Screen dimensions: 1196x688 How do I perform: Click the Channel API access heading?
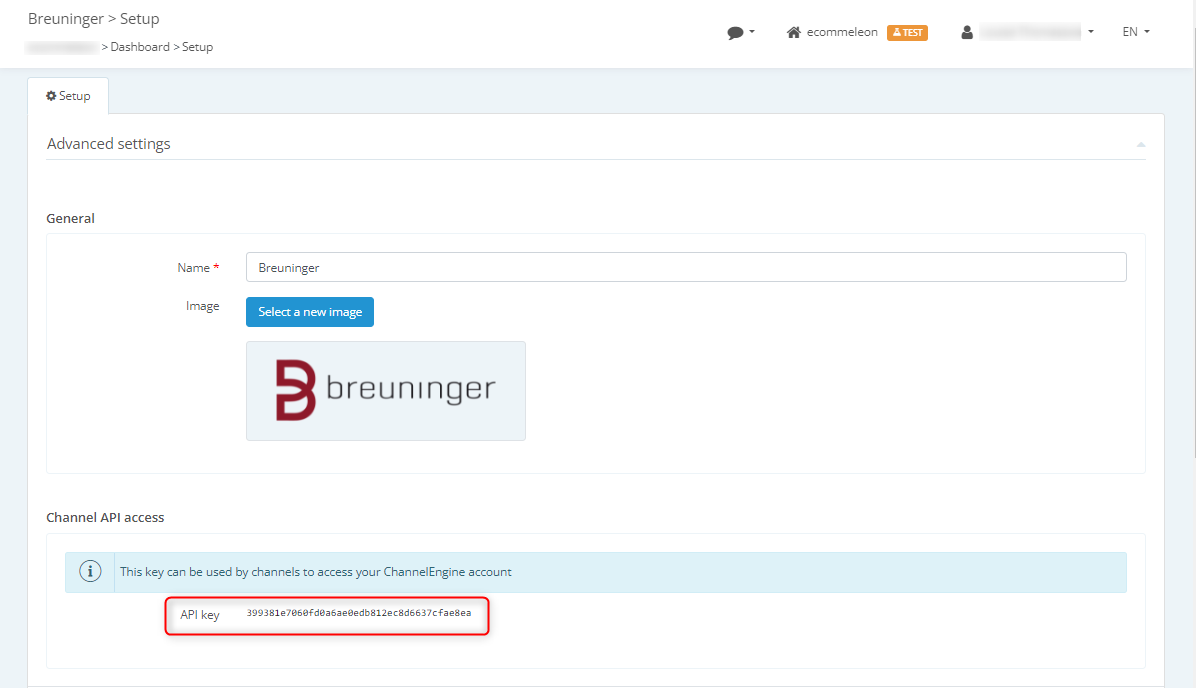tap(105, 517)
